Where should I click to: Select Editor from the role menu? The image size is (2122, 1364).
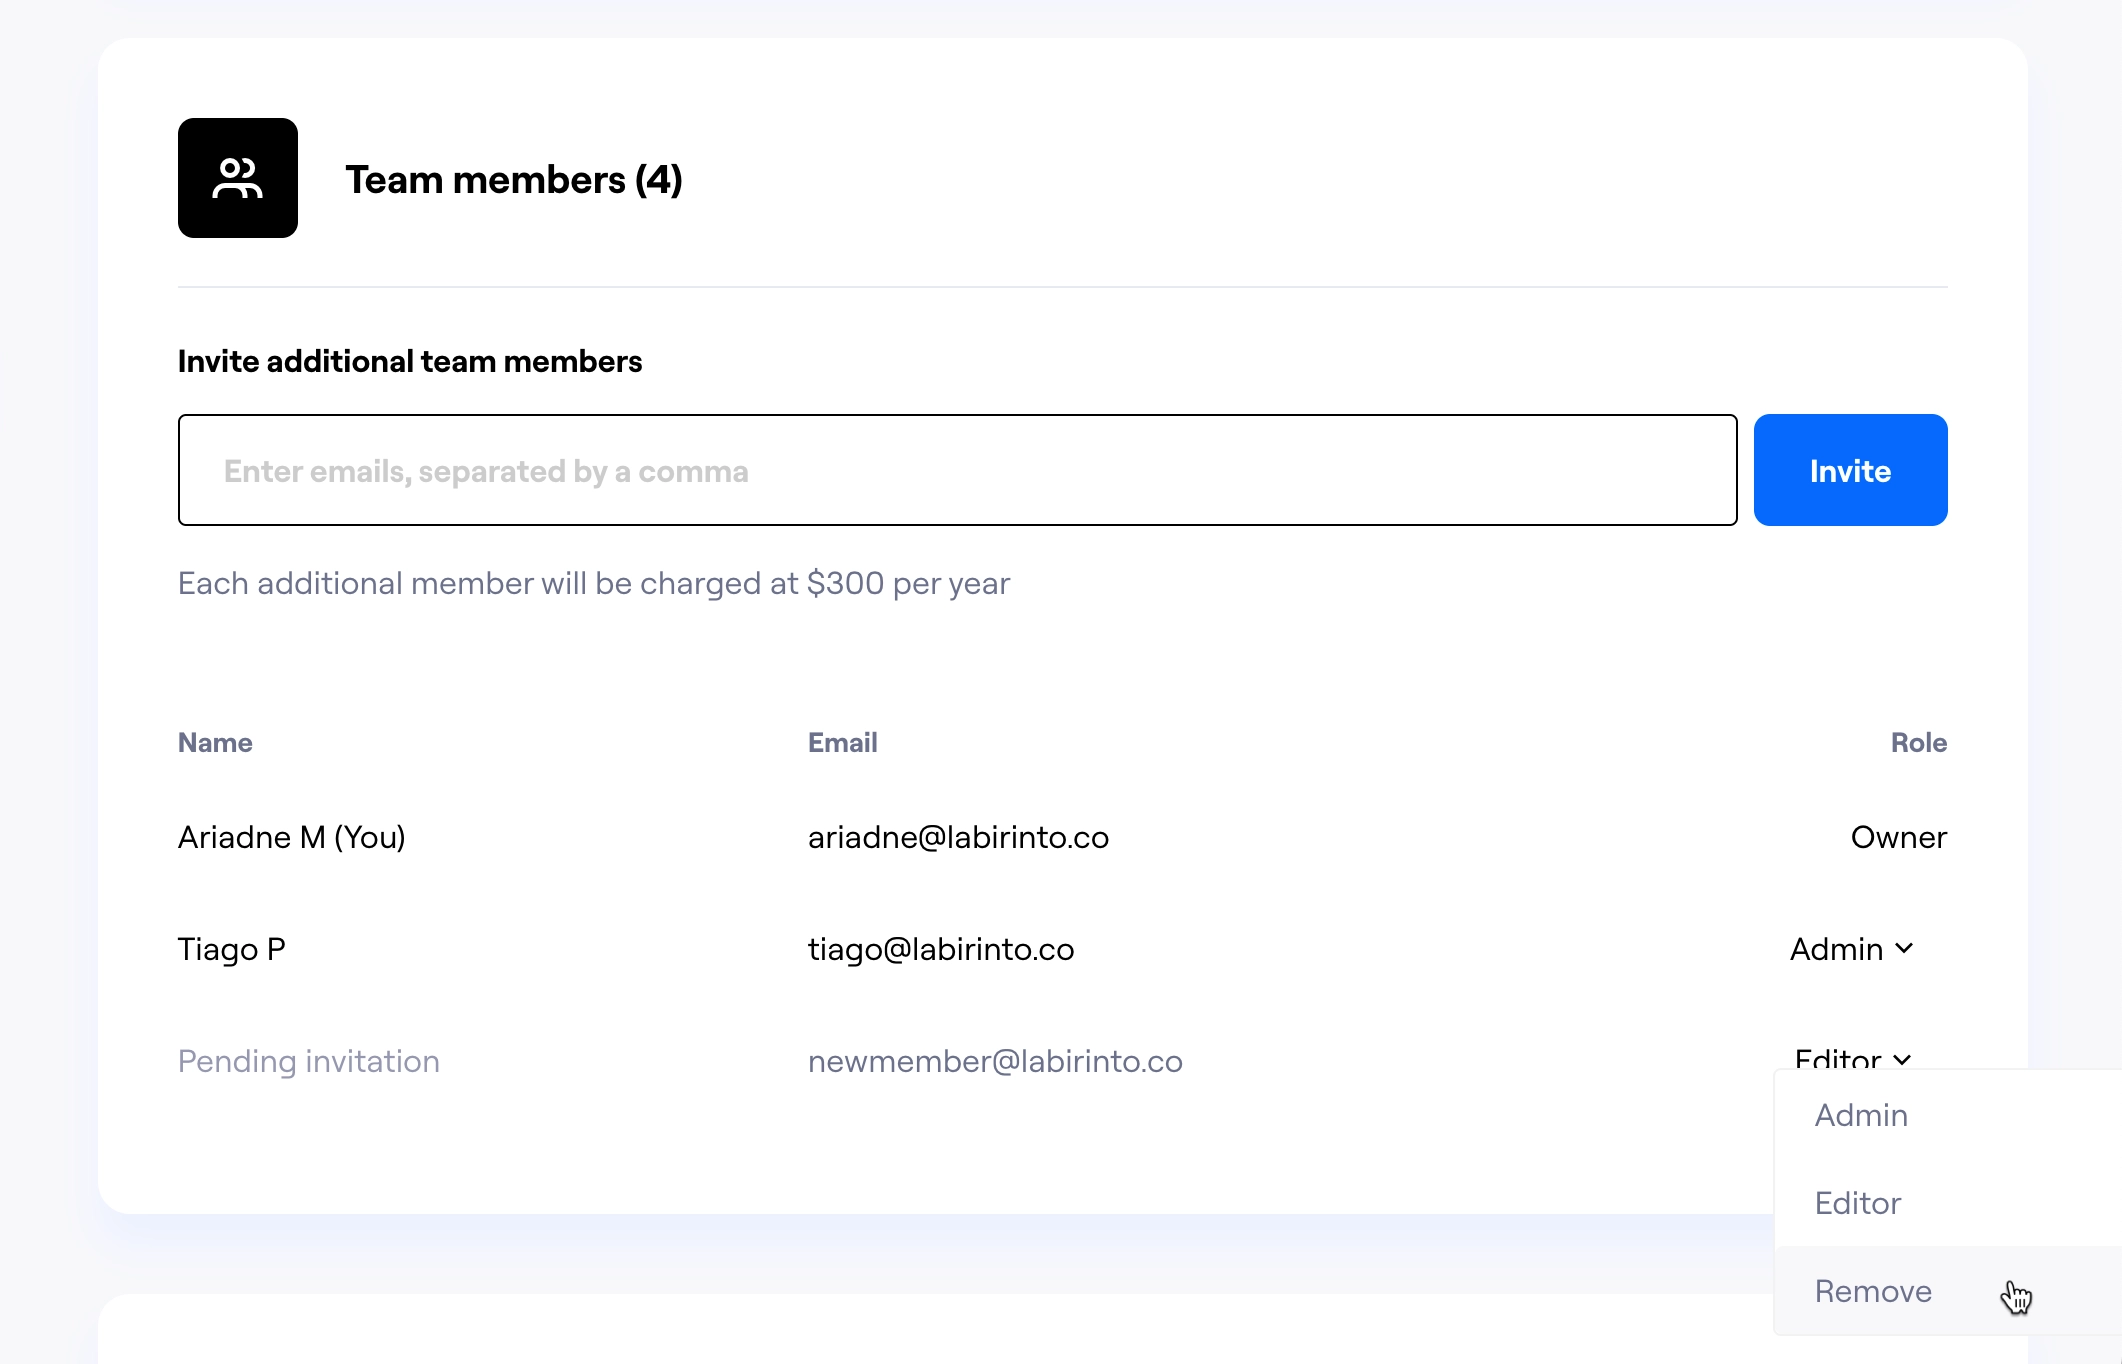(1857, 1203)
